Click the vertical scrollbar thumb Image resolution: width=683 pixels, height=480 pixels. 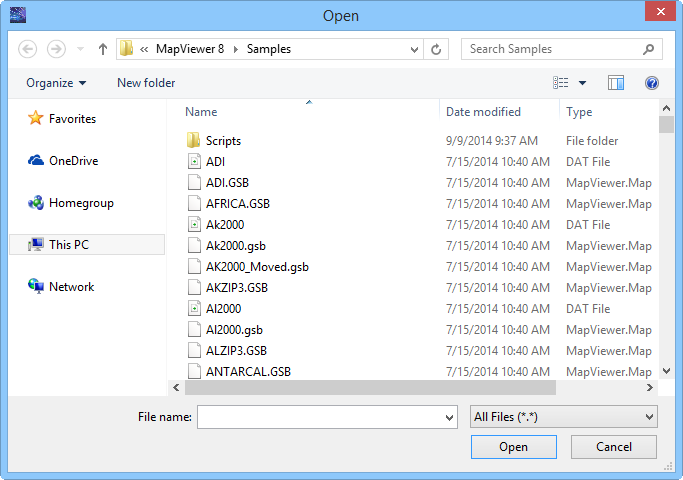point(666,125)
